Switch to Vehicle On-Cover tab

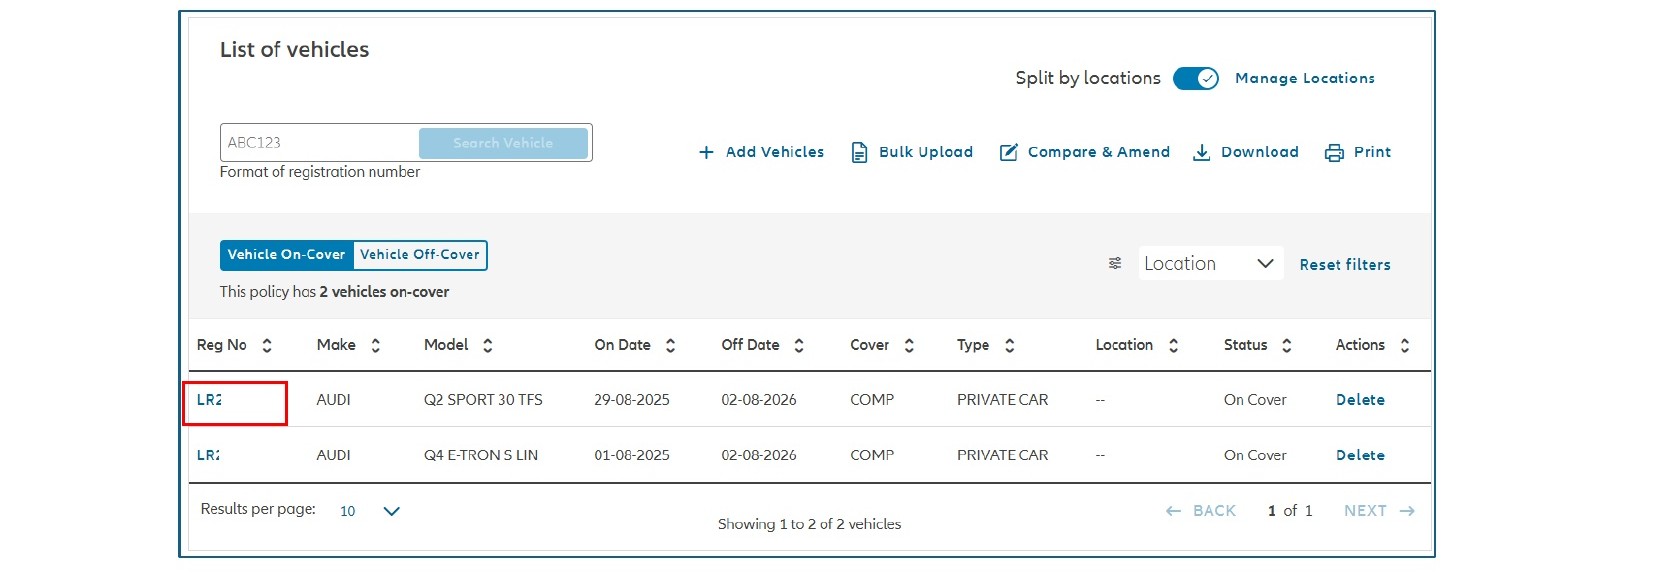click(286, 255)
